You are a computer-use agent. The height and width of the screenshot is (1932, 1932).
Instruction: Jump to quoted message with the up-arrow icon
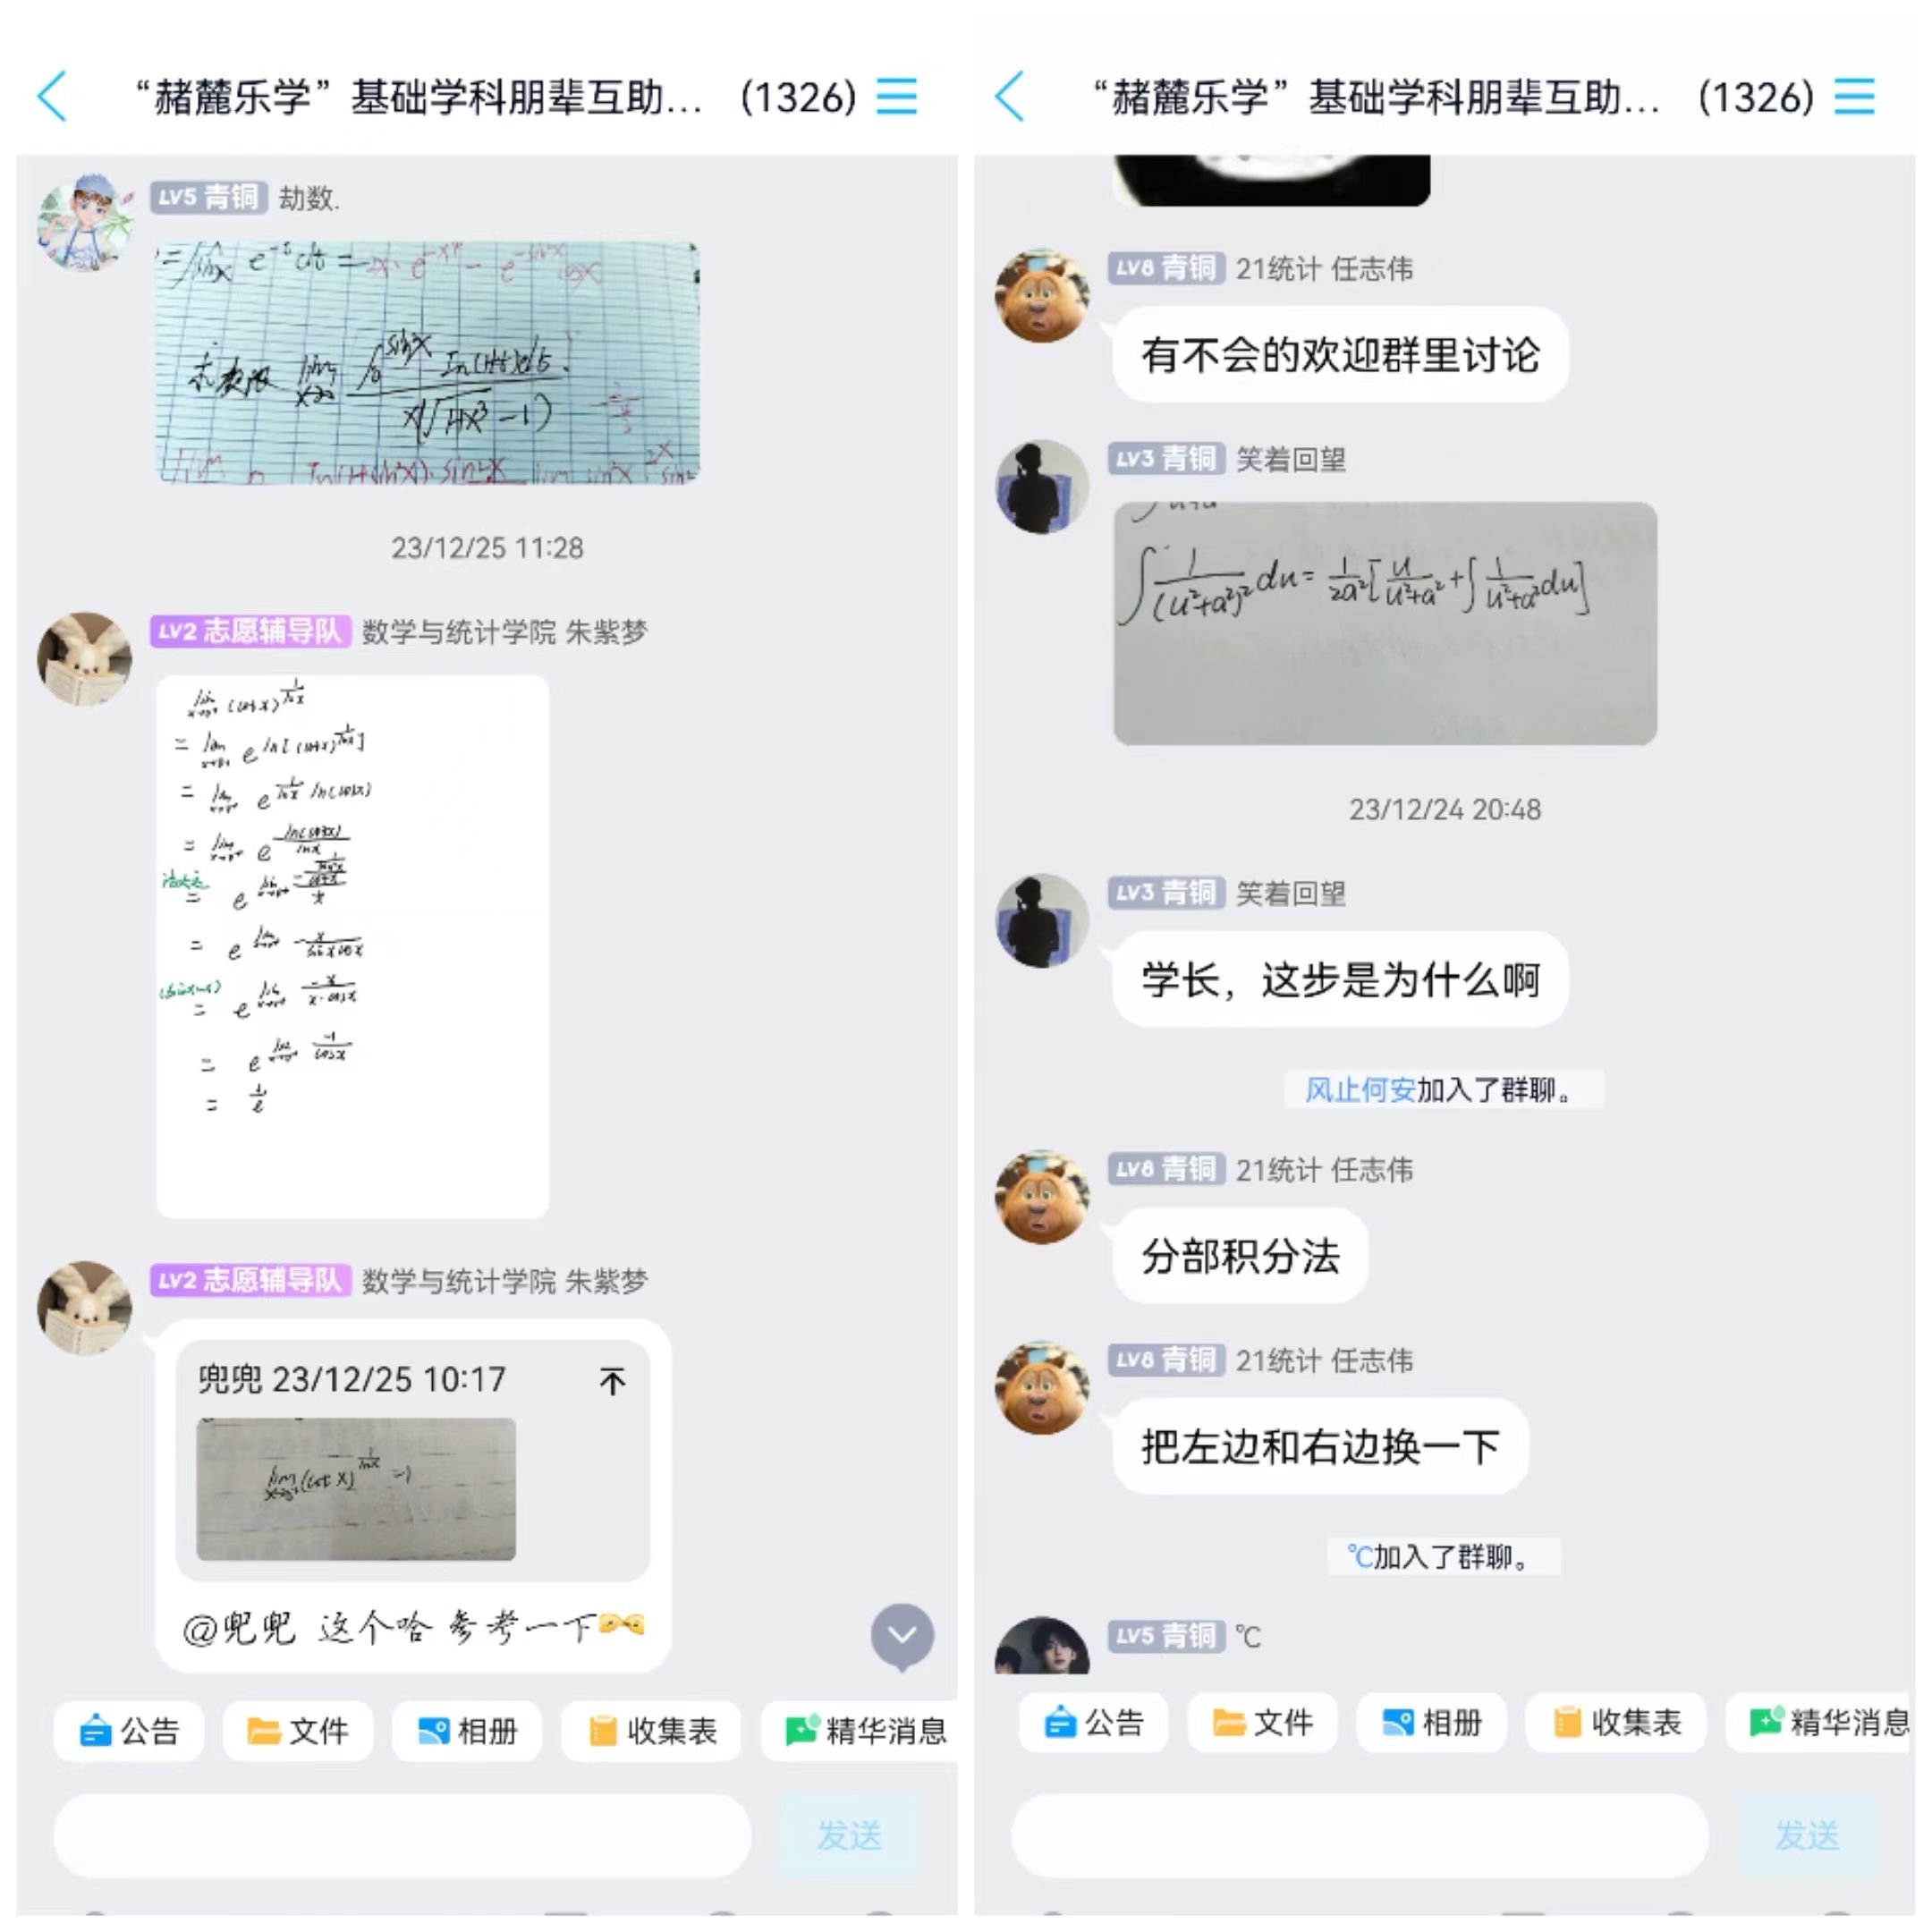click(x=612, y=1381)
